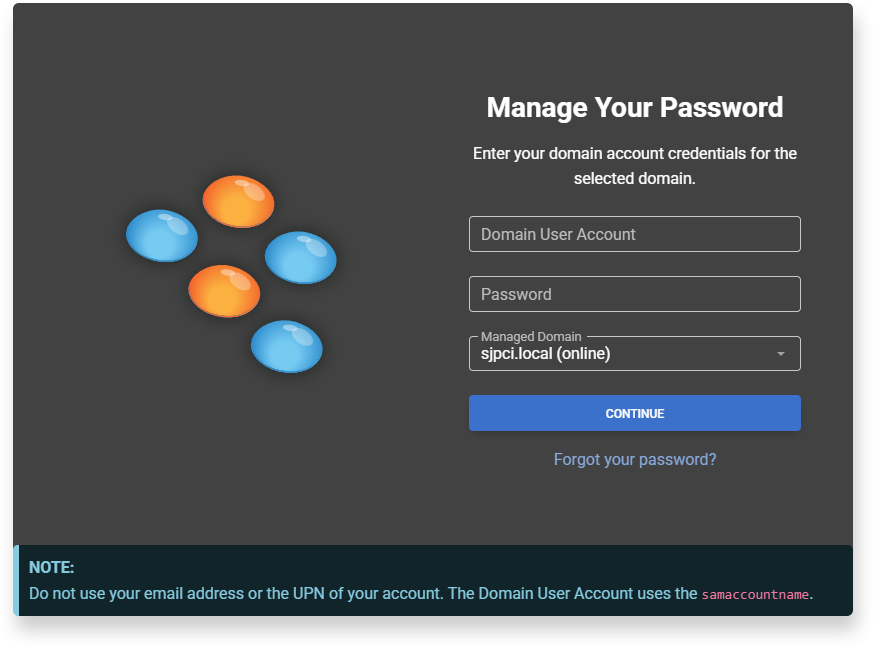
Task: Open the Forgot your password? link
Action: 635,459
